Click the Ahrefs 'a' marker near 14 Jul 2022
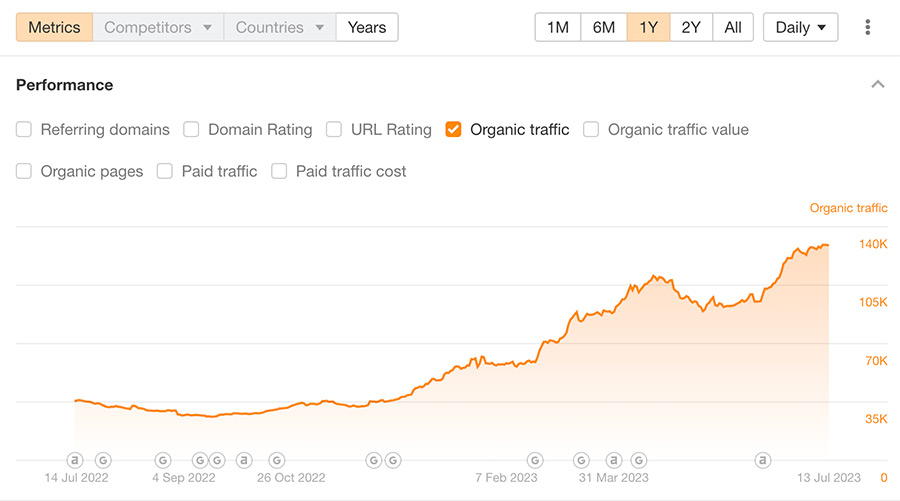This screenshot has height=501, width=900. [75, 460]
